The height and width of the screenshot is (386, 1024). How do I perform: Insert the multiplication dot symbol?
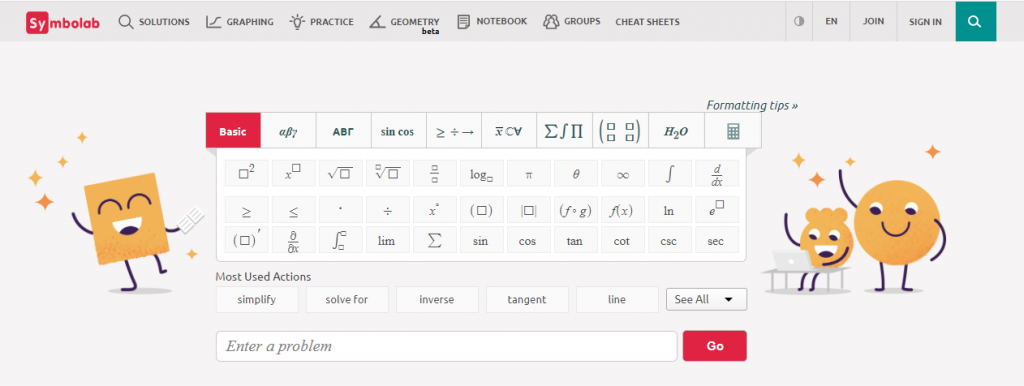340,210
